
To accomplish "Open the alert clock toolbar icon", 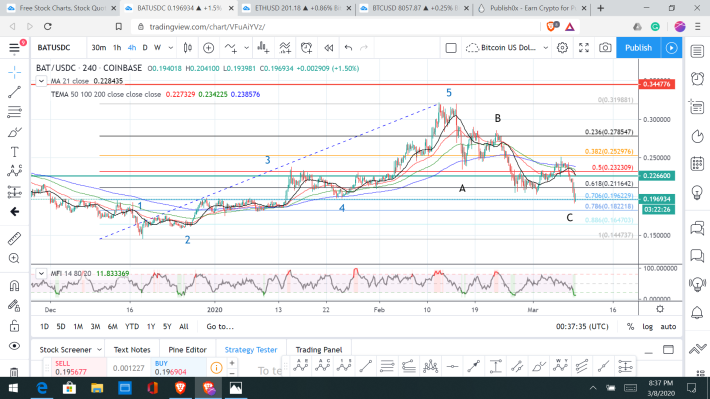I will pyautogui.click(x=307, y=48).
